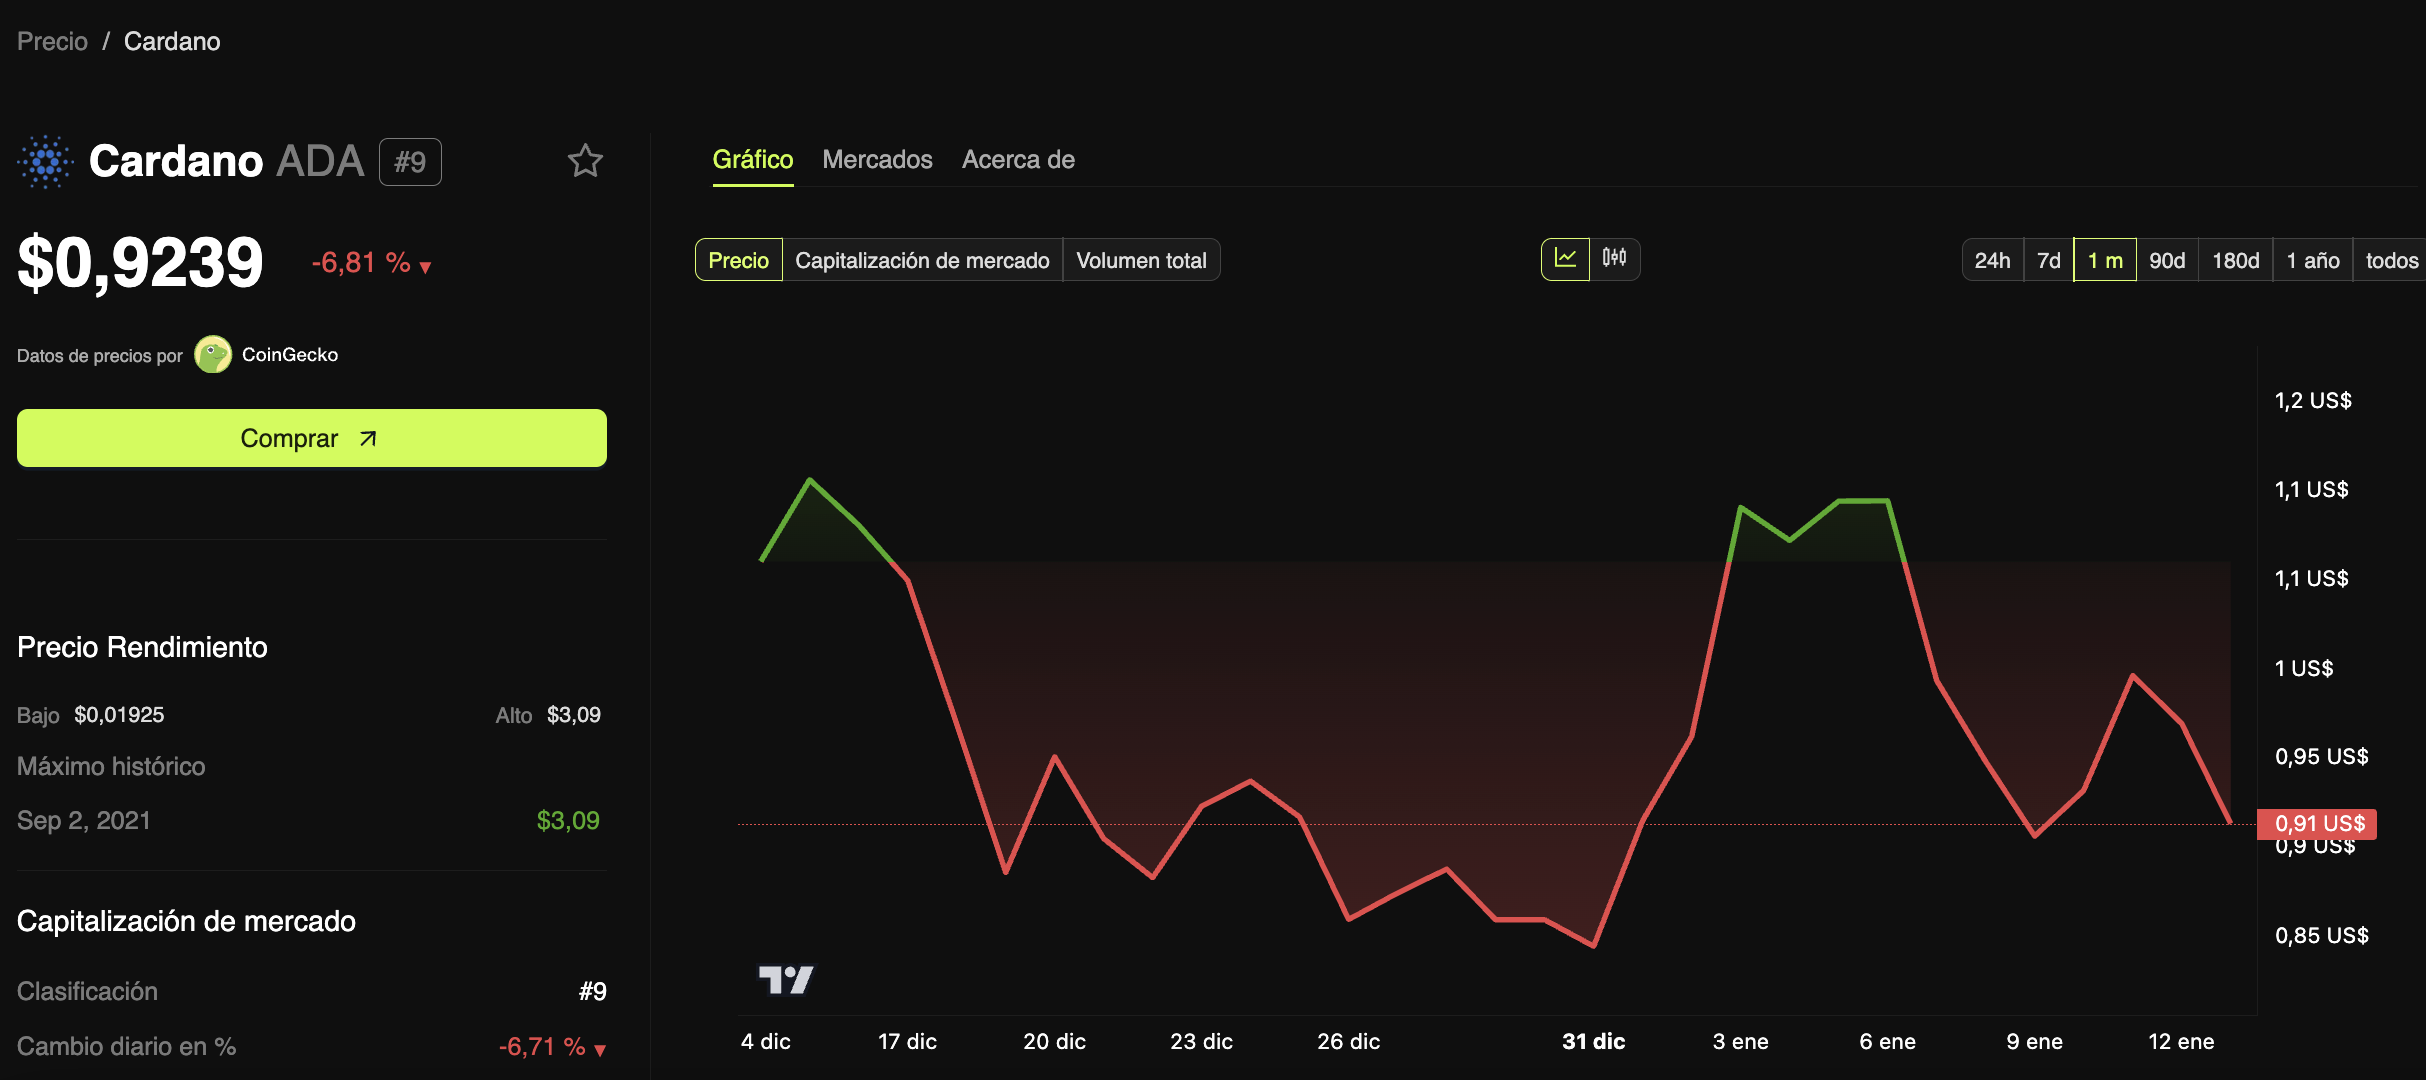The image size is (2426, 1080).
Task: Select the 24h time range
Action: pyautogui.click(x=1992, y=260)
